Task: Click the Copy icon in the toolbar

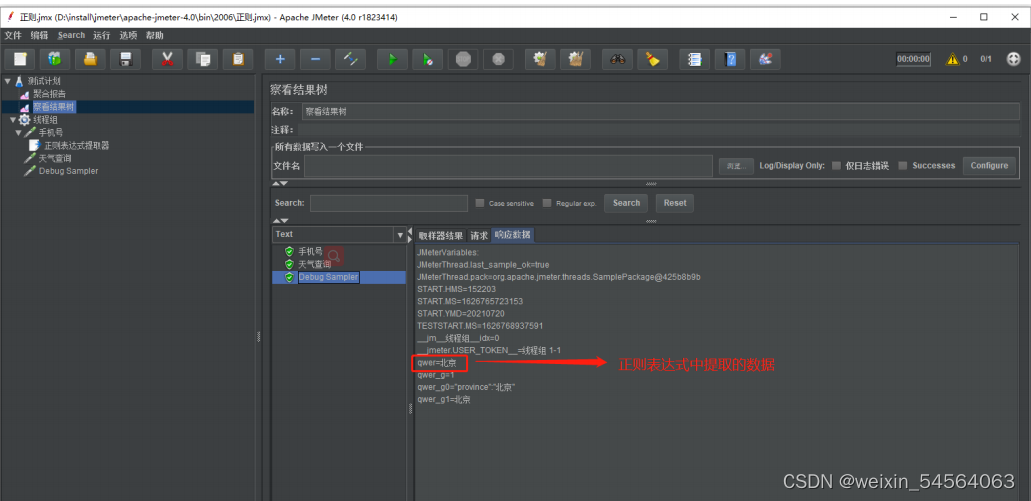Action: (x=203, y=59)
